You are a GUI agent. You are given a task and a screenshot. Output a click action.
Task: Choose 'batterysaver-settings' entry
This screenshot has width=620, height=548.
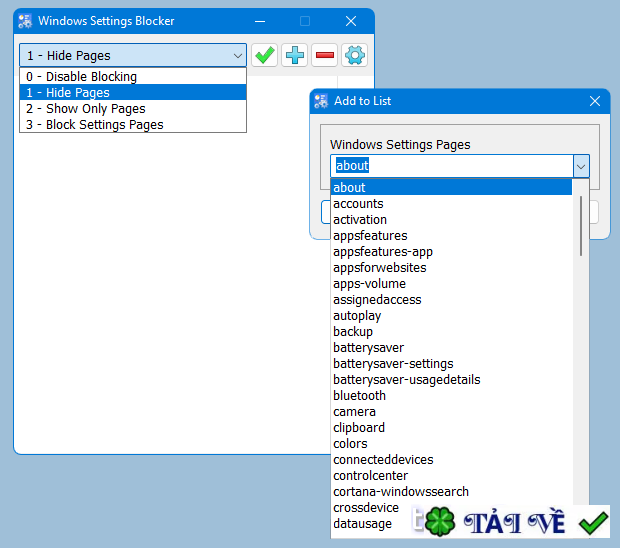pos(451,363)
